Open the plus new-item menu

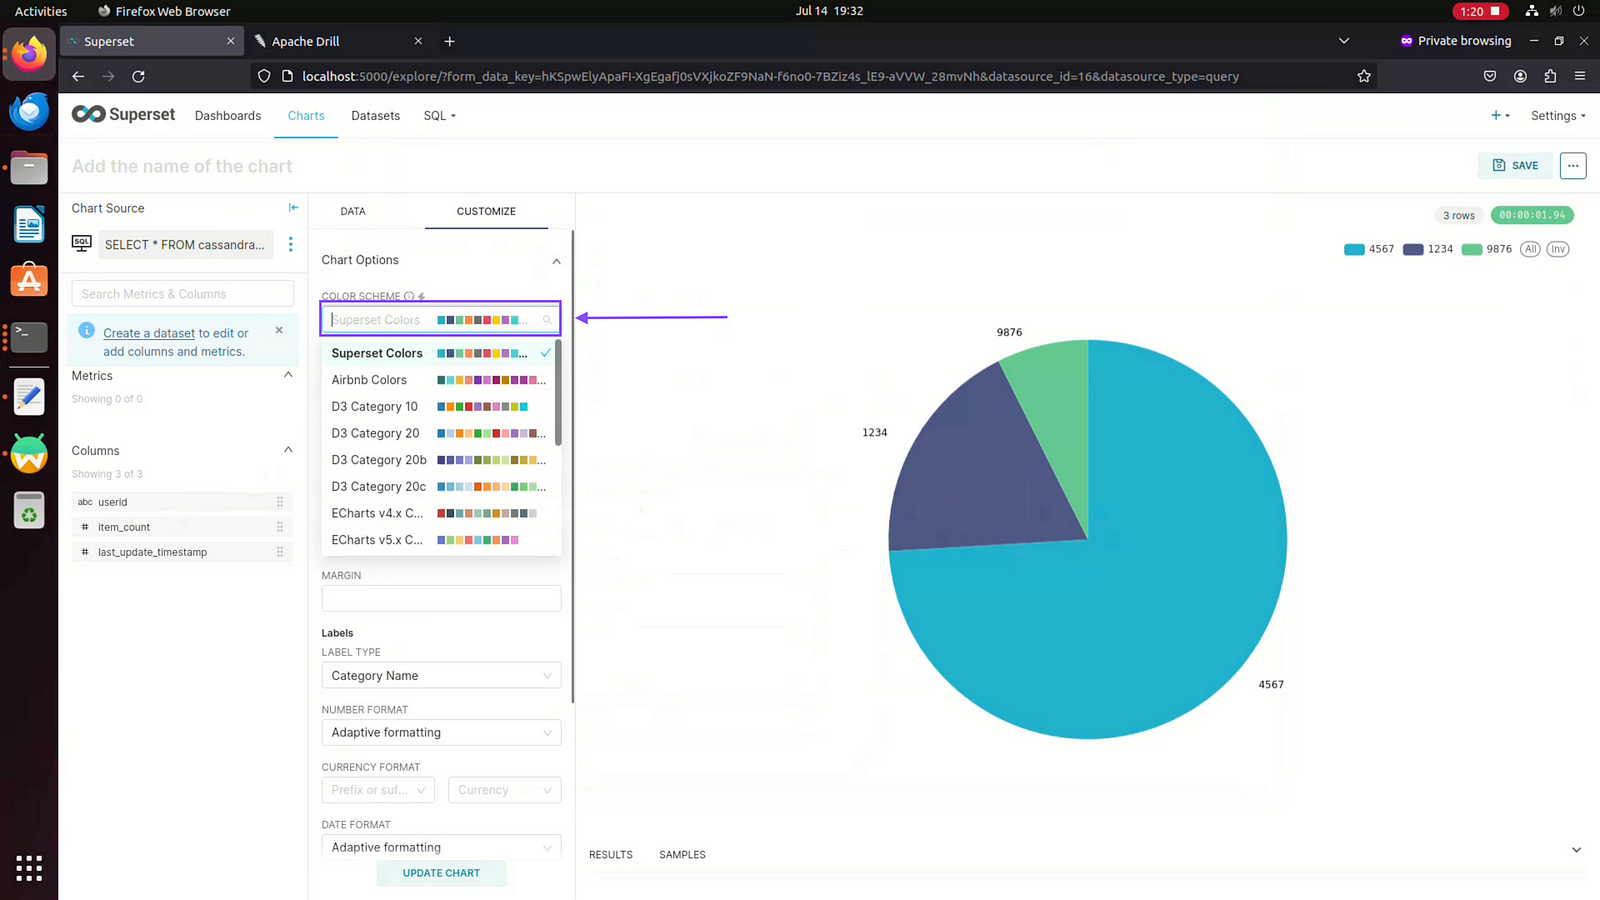point(1500,116)
